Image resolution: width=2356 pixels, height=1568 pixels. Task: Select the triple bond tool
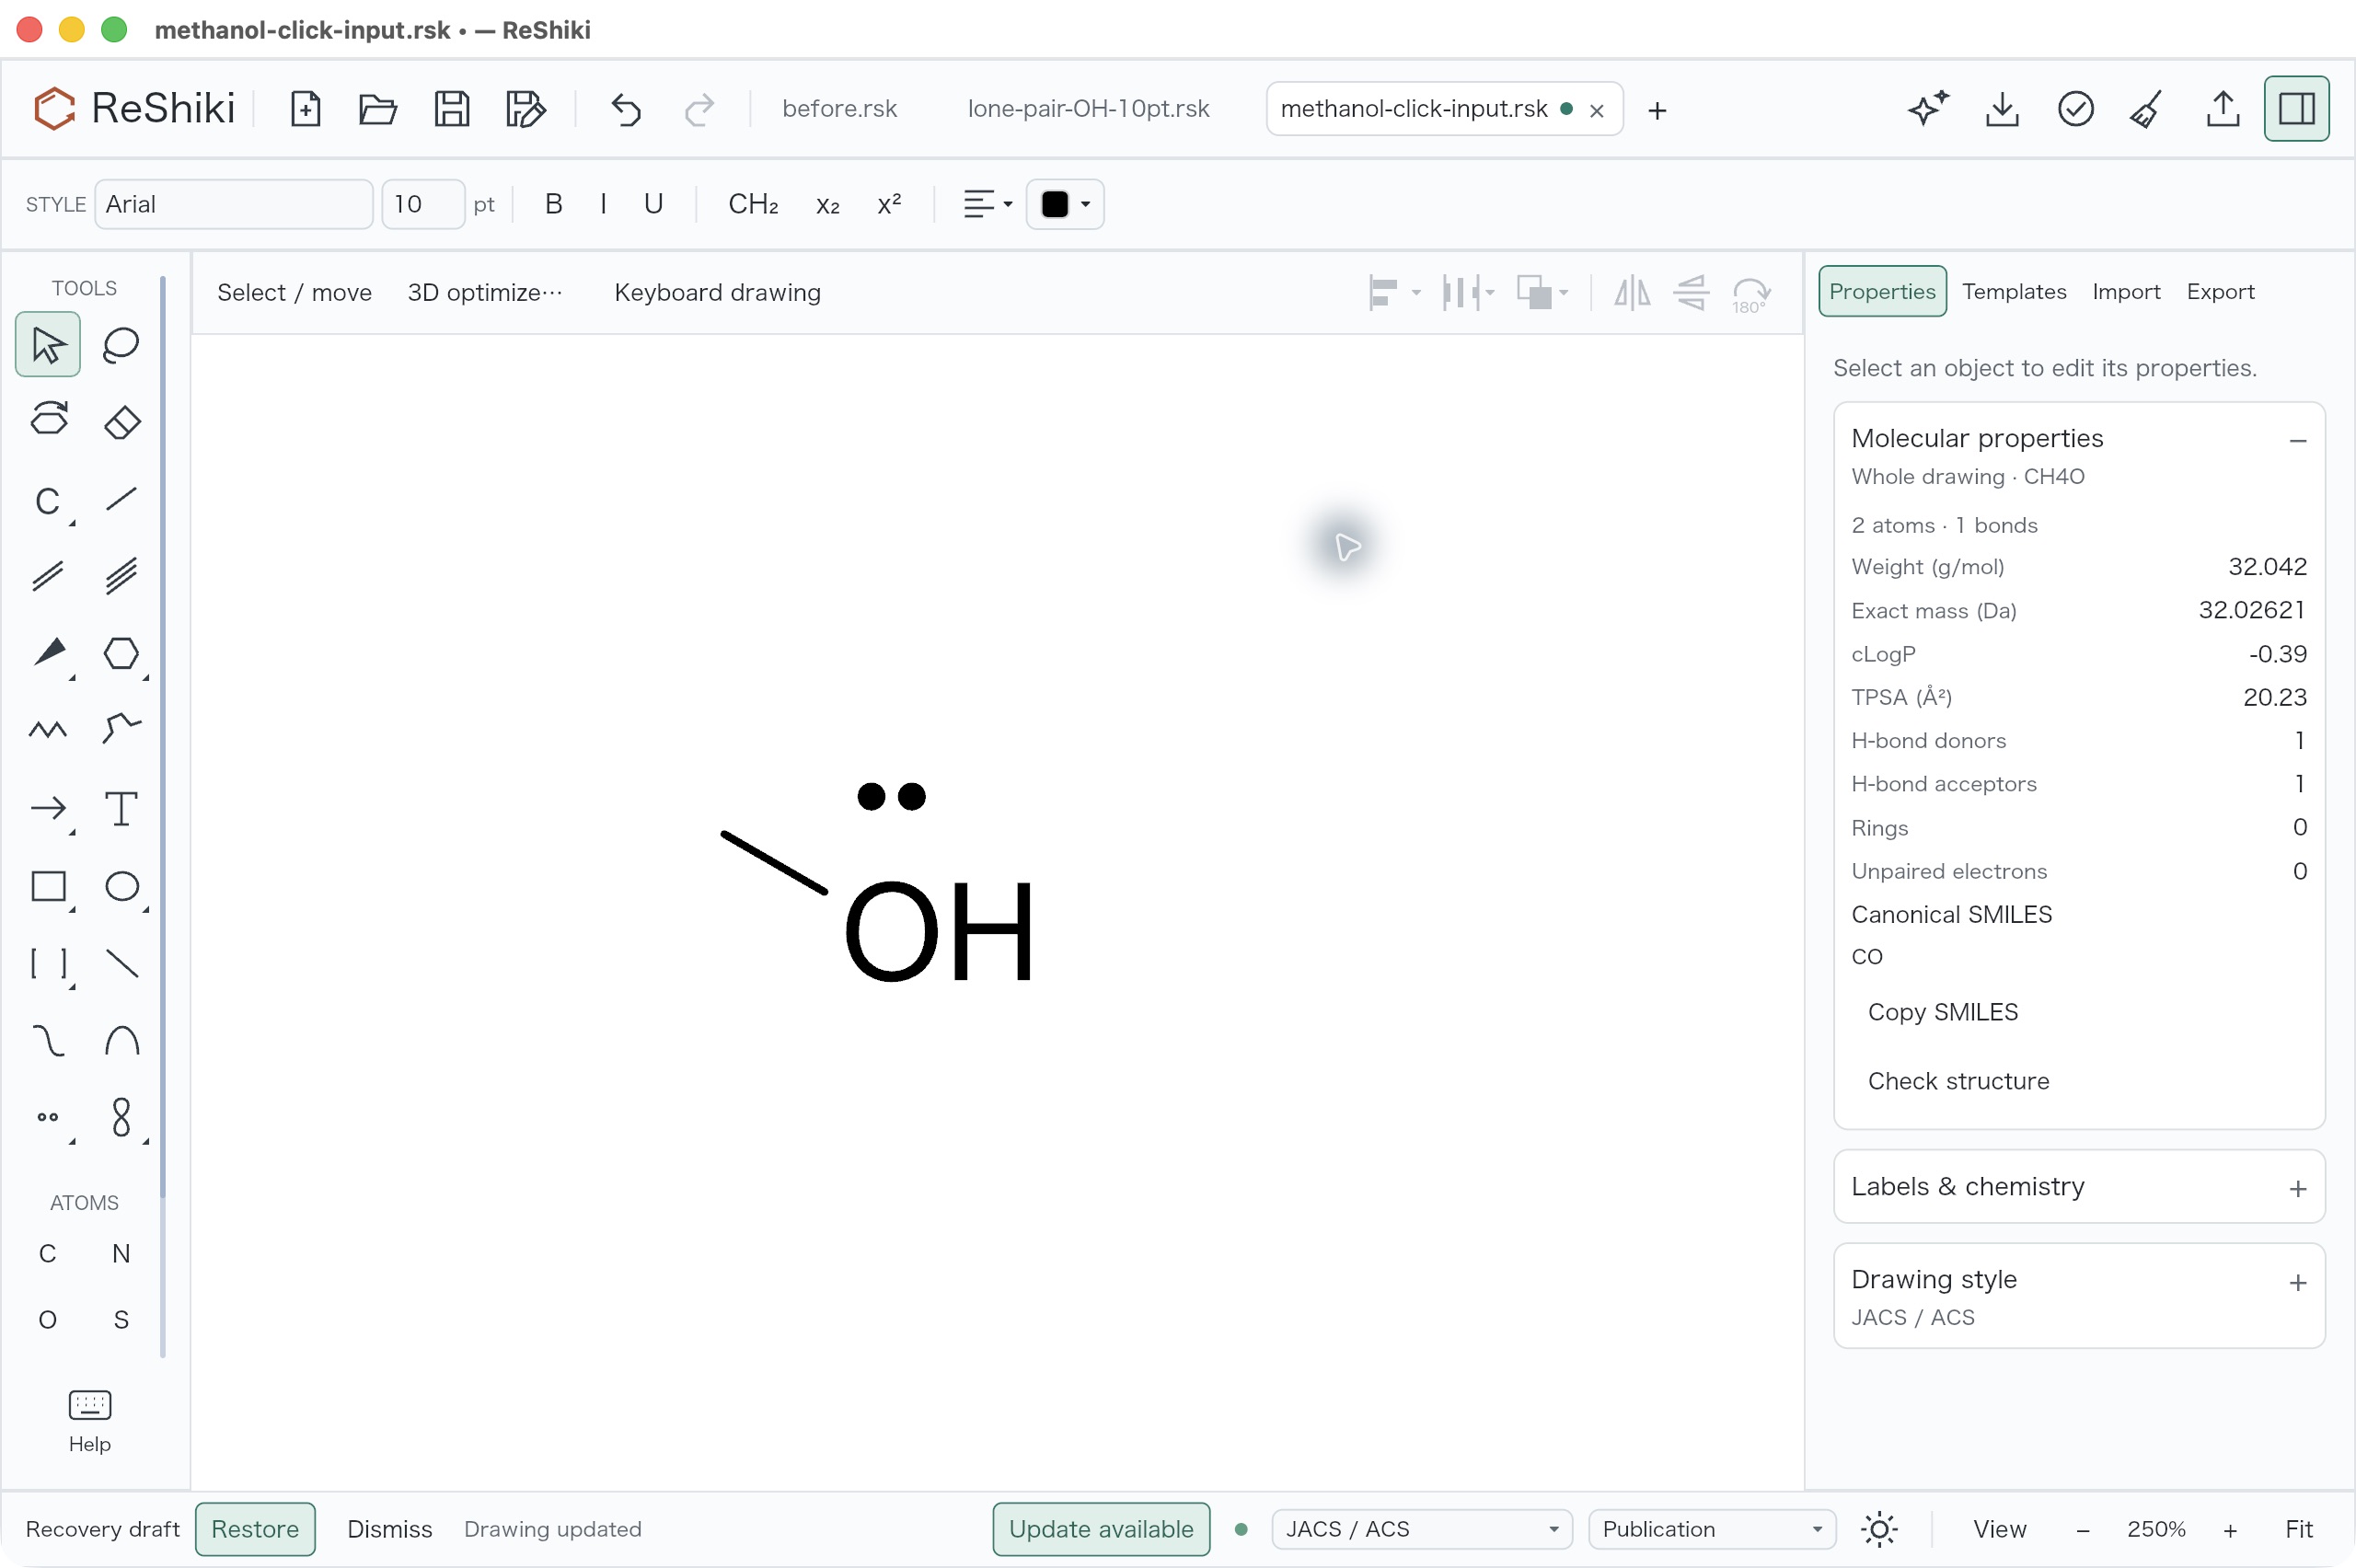(121, 576)
